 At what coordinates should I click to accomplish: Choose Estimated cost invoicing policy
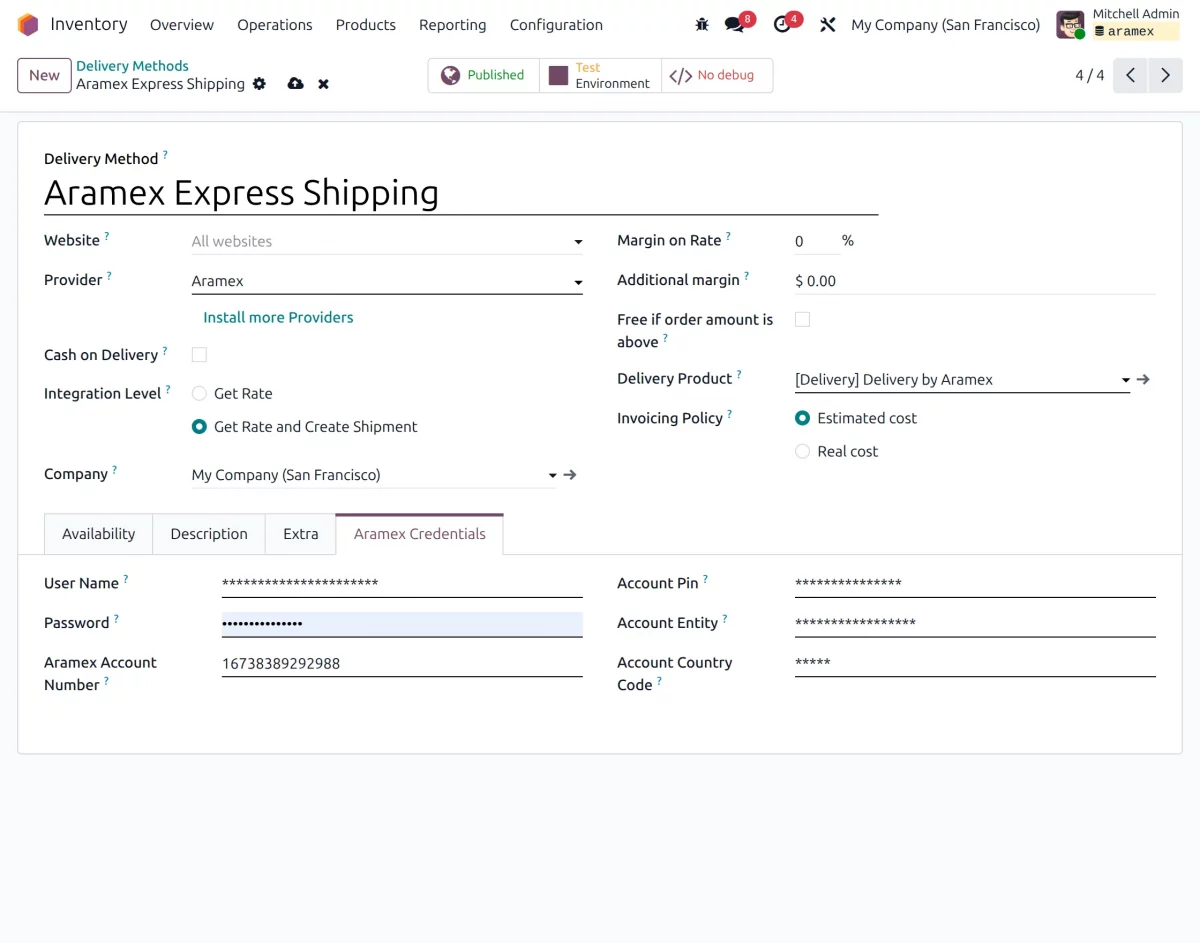click(802, 418)
